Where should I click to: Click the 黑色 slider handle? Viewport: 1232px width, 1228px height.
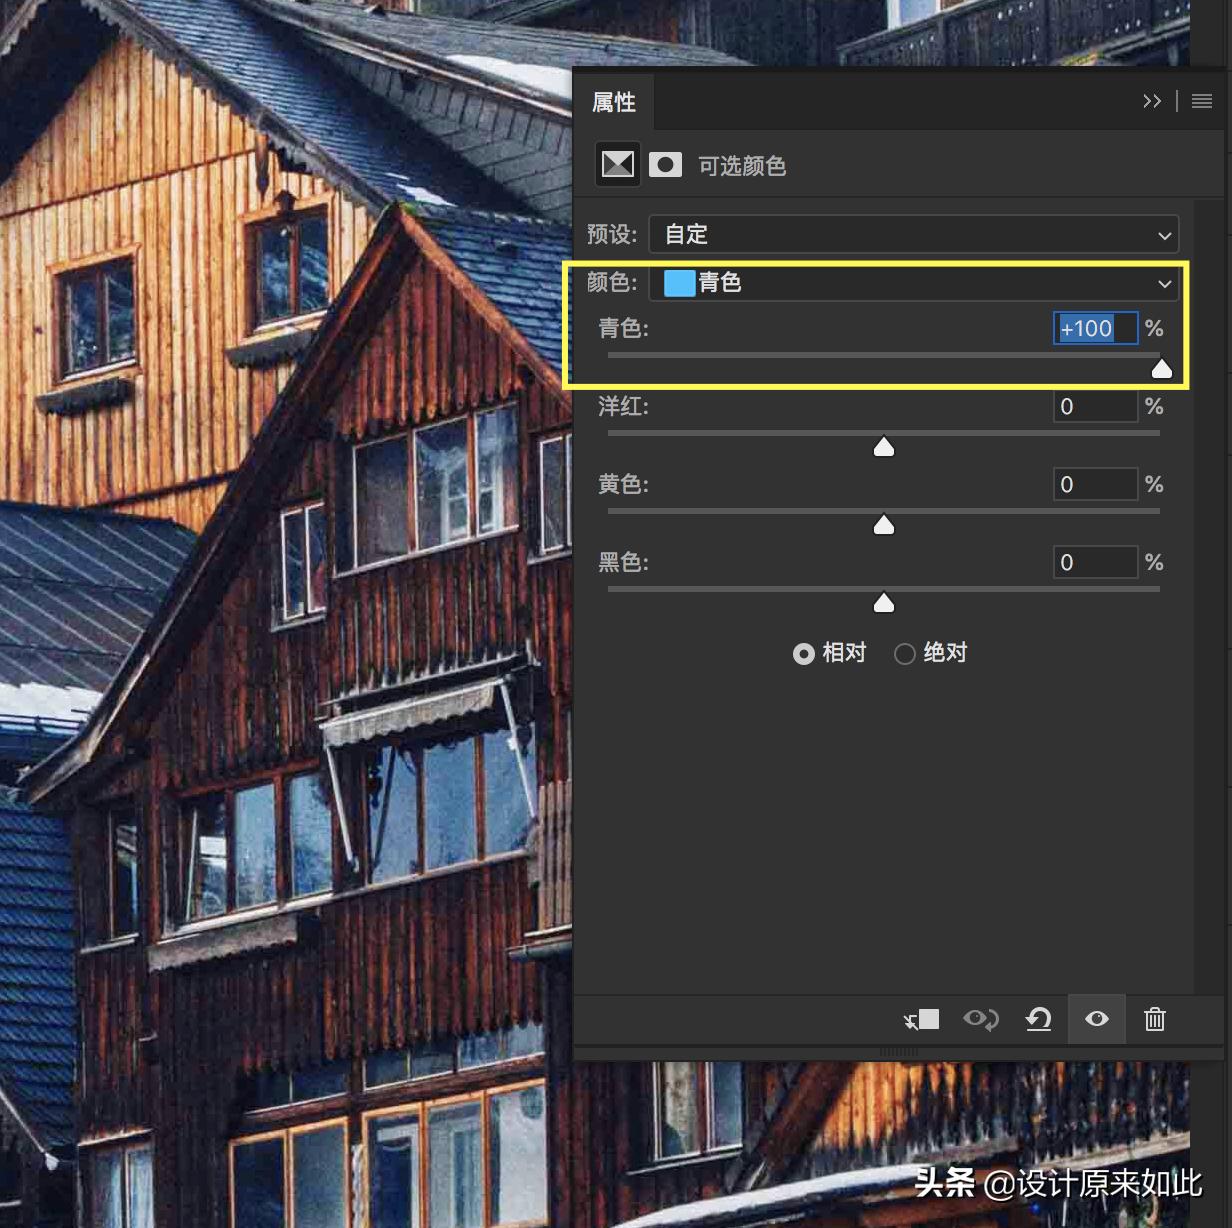[884, 603]
